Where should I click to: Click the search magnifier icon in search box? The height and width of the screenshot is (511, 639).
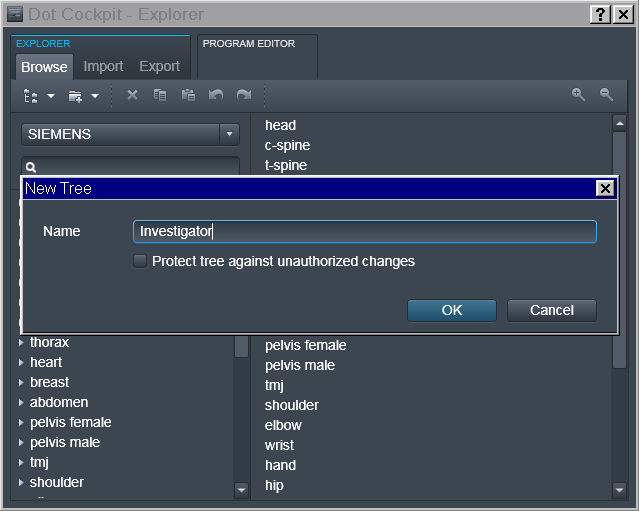(31, 167)
